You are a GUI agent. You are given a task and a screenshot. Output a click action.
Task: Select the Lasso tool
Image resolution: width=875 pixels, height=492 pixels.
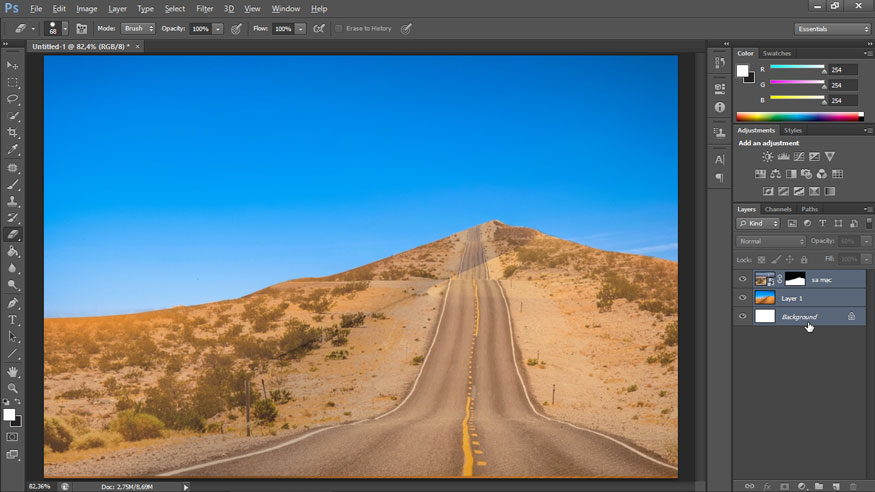tap(13, 99)
